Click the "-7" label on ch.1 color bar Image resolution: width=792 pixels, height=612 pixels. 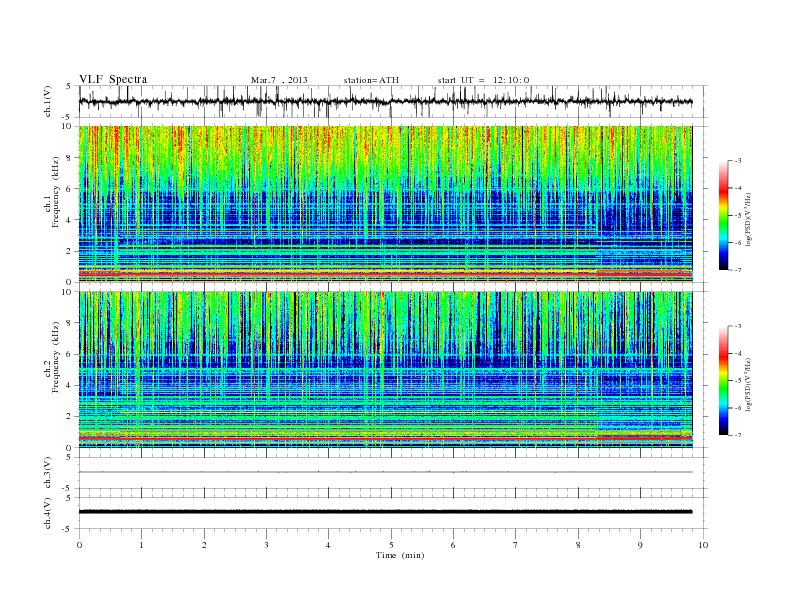[737, 270]
